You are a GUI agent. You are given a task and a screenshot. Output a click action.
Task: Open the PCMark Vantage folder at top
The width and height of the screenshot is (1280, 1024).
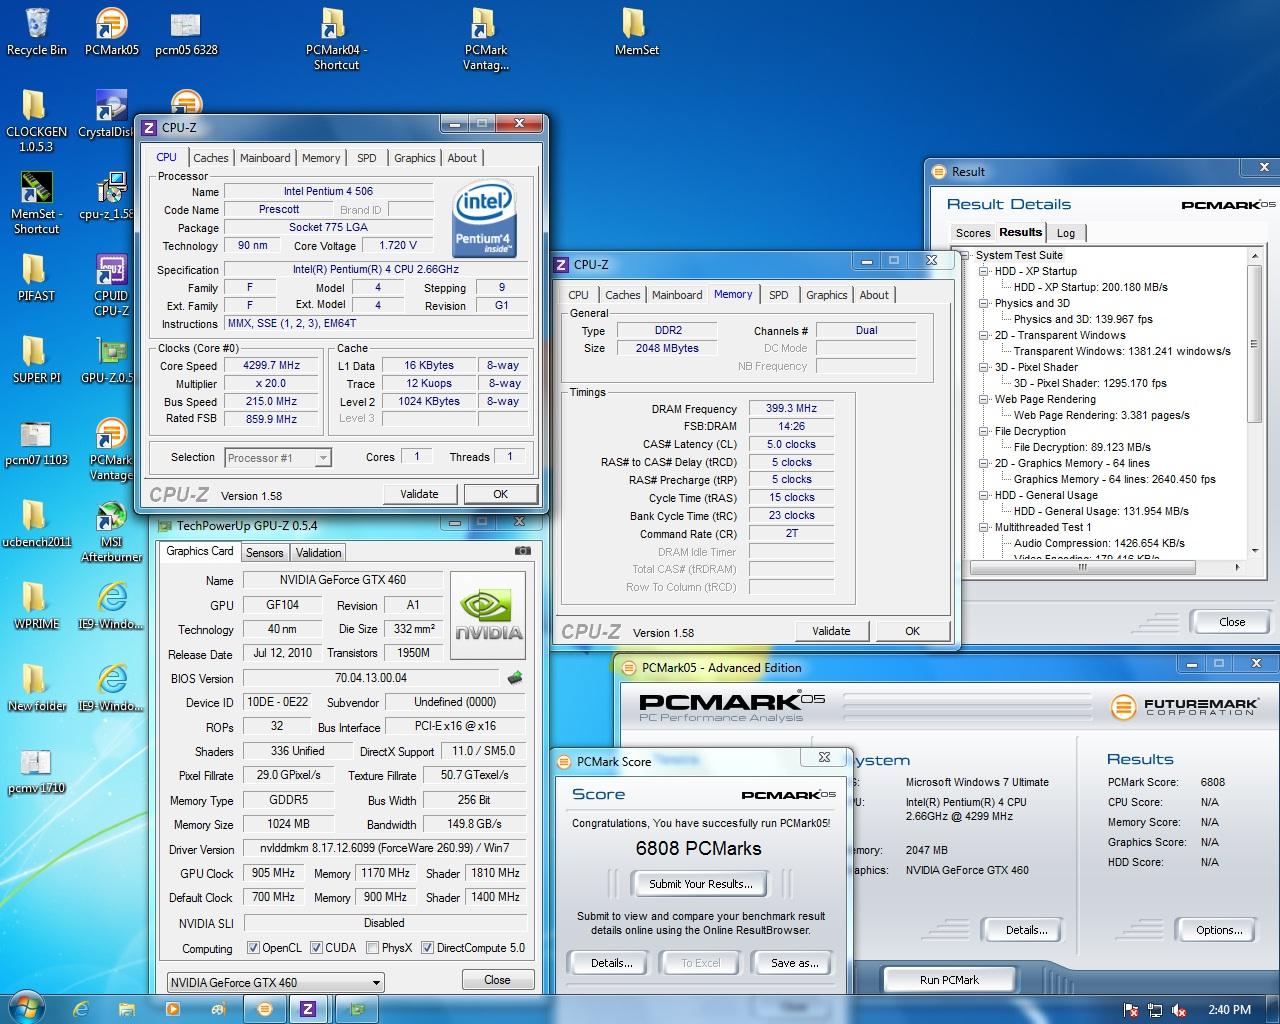coord(485,38)
